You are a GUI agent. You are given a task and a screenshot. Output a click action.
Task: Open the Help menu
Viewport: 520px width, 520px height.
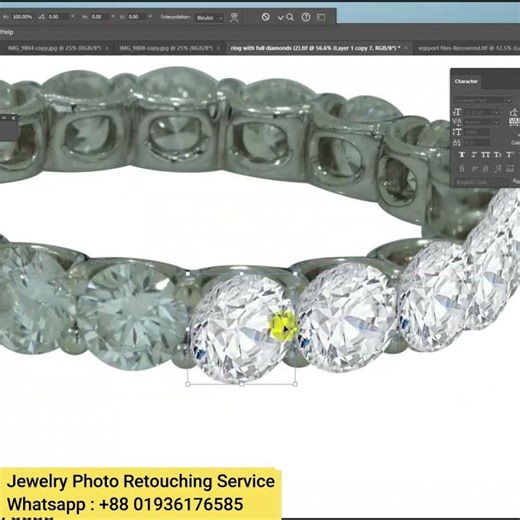(x=7, y=32)
